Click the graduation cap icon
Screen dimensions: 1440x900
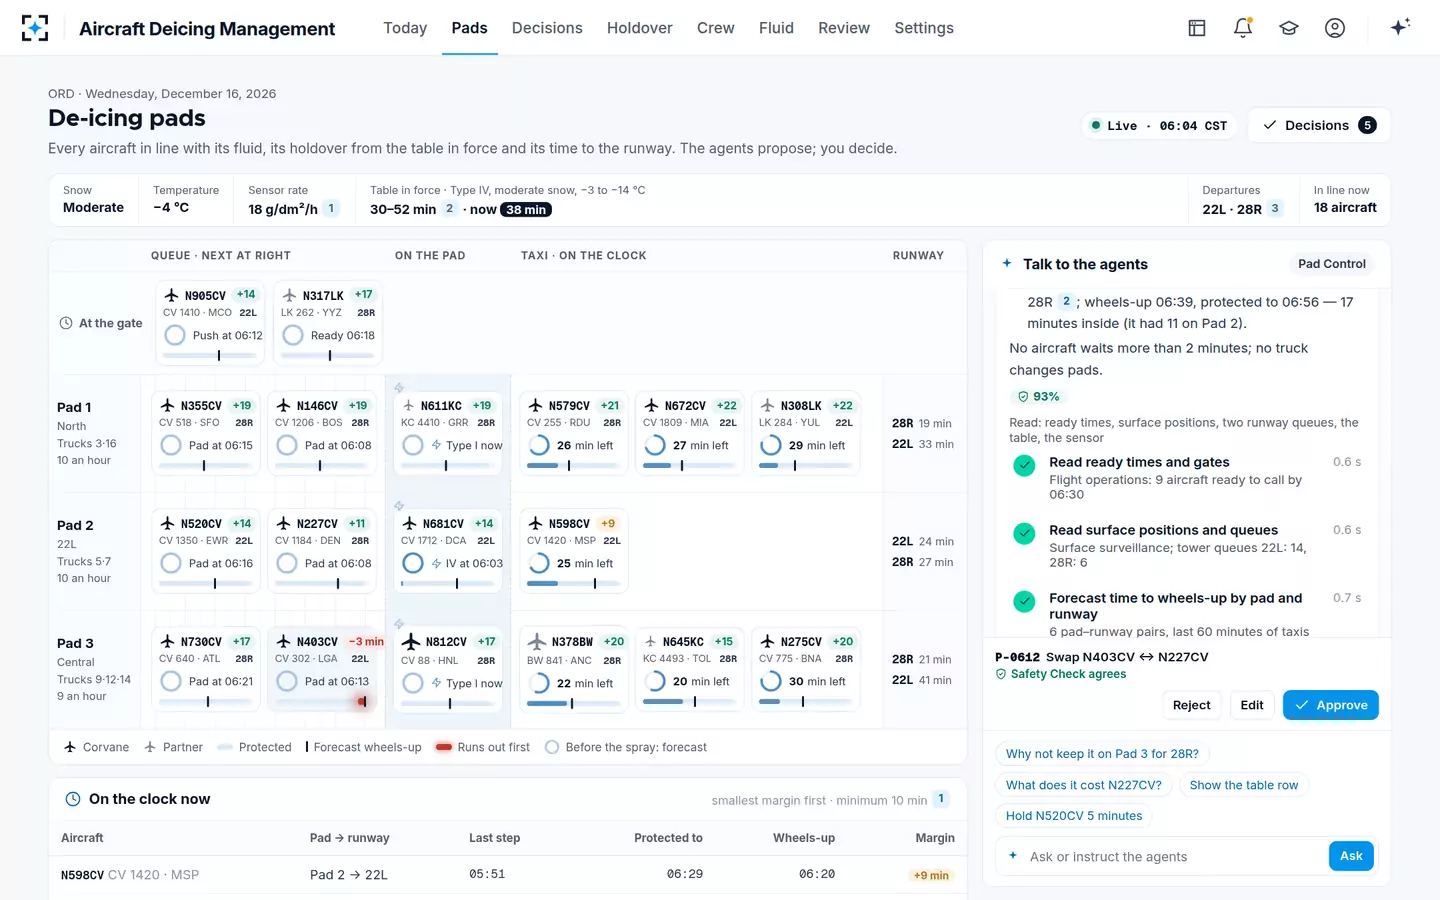pyautogui.click(x=1289, y=28)
